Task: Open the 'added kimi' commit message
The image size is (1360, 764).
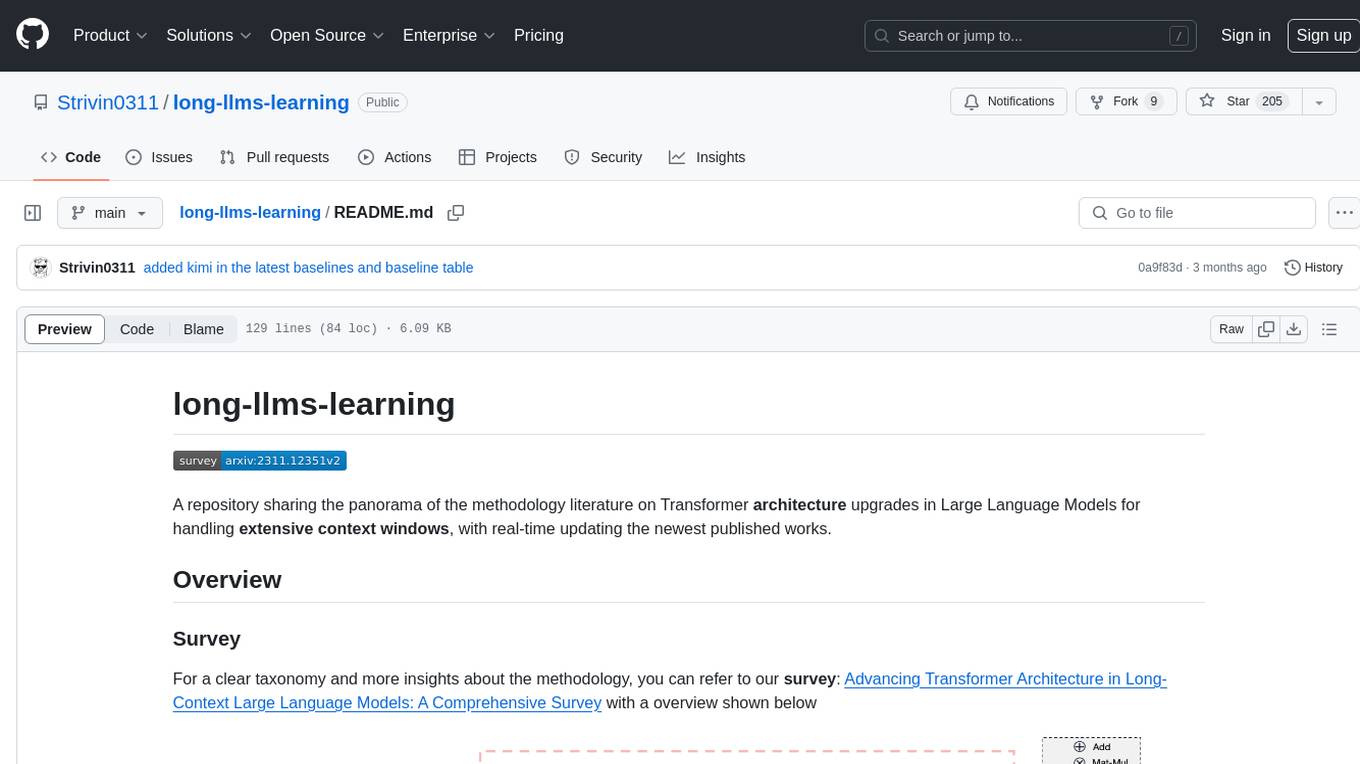Action: tap(308, 268)
